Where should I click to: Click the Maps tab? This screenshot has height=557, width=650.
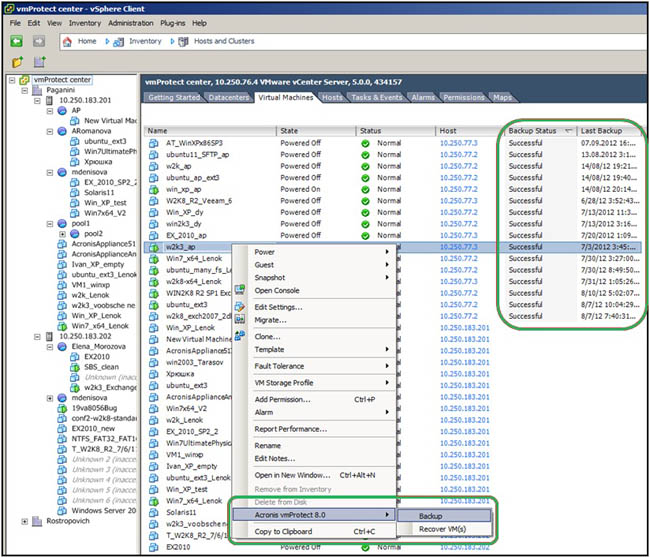pyautogui.click(x=502, y=97)
